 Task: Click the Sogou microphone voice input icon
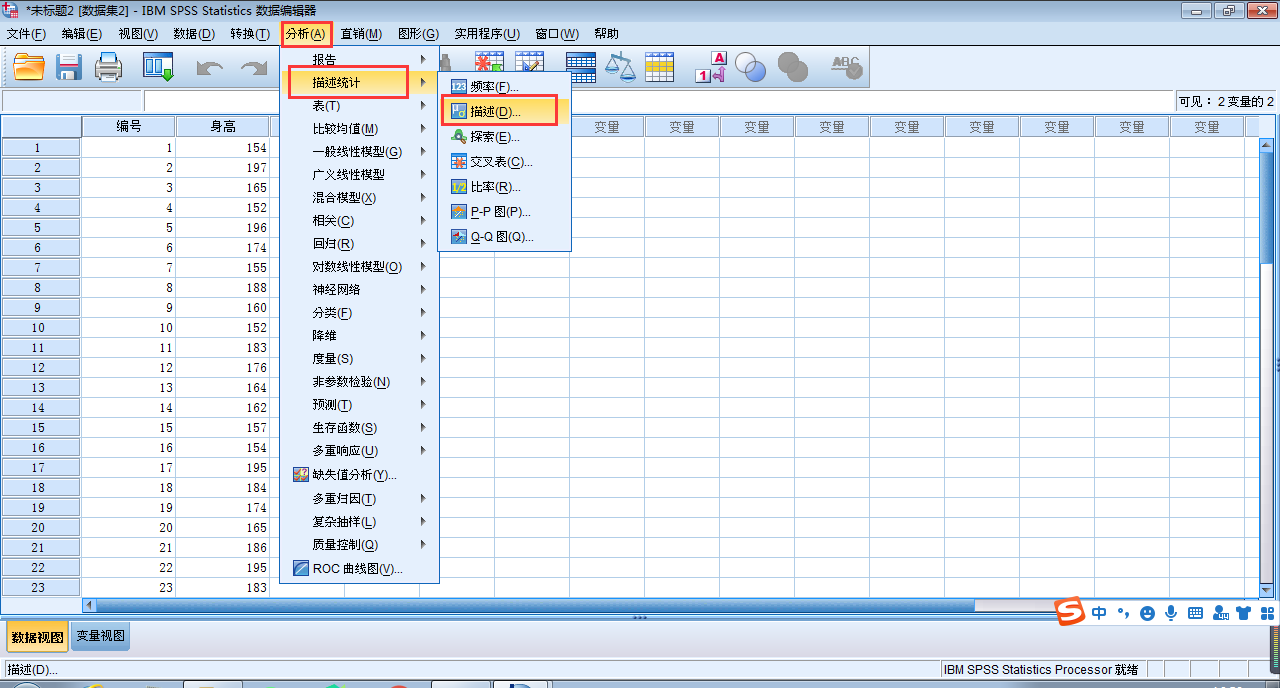[1171, 613]
